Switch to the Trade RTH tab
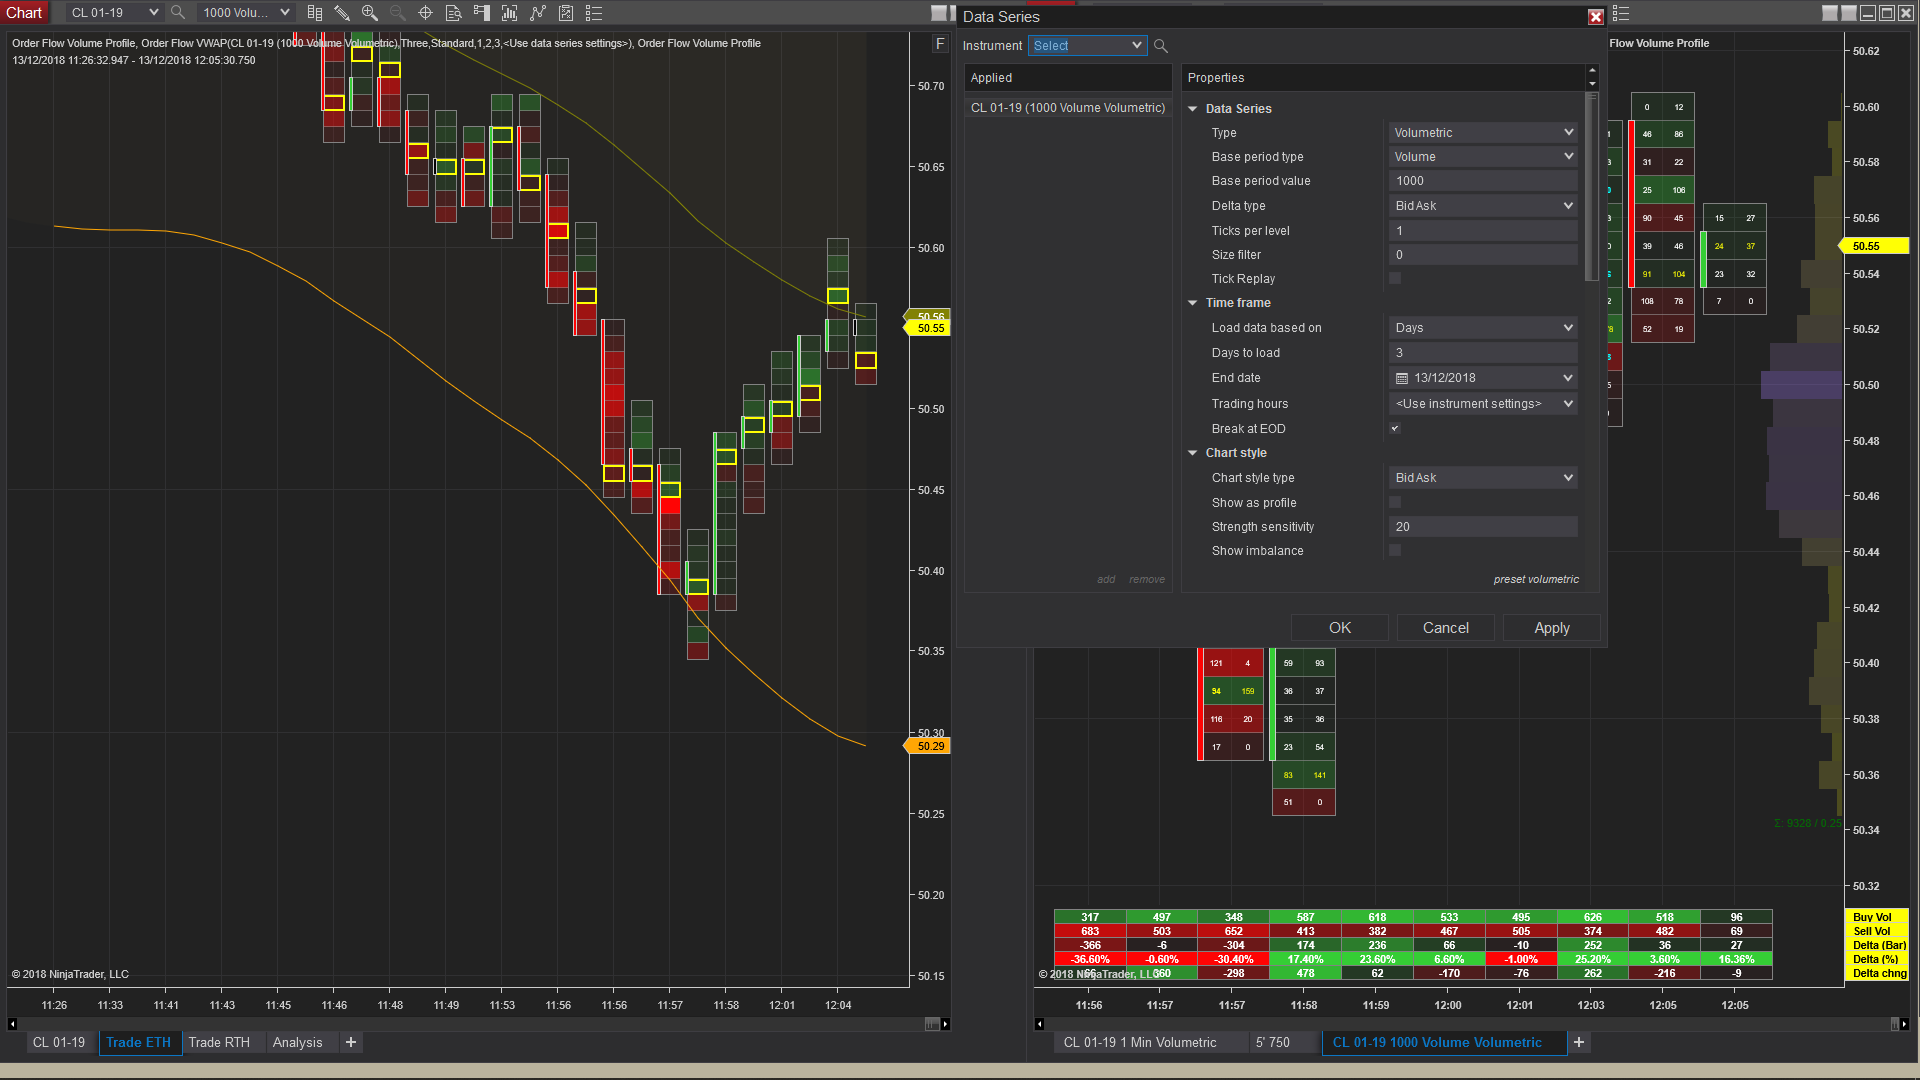The width and height of the screenshot is (1920, 1080). tap(219, 1042)
